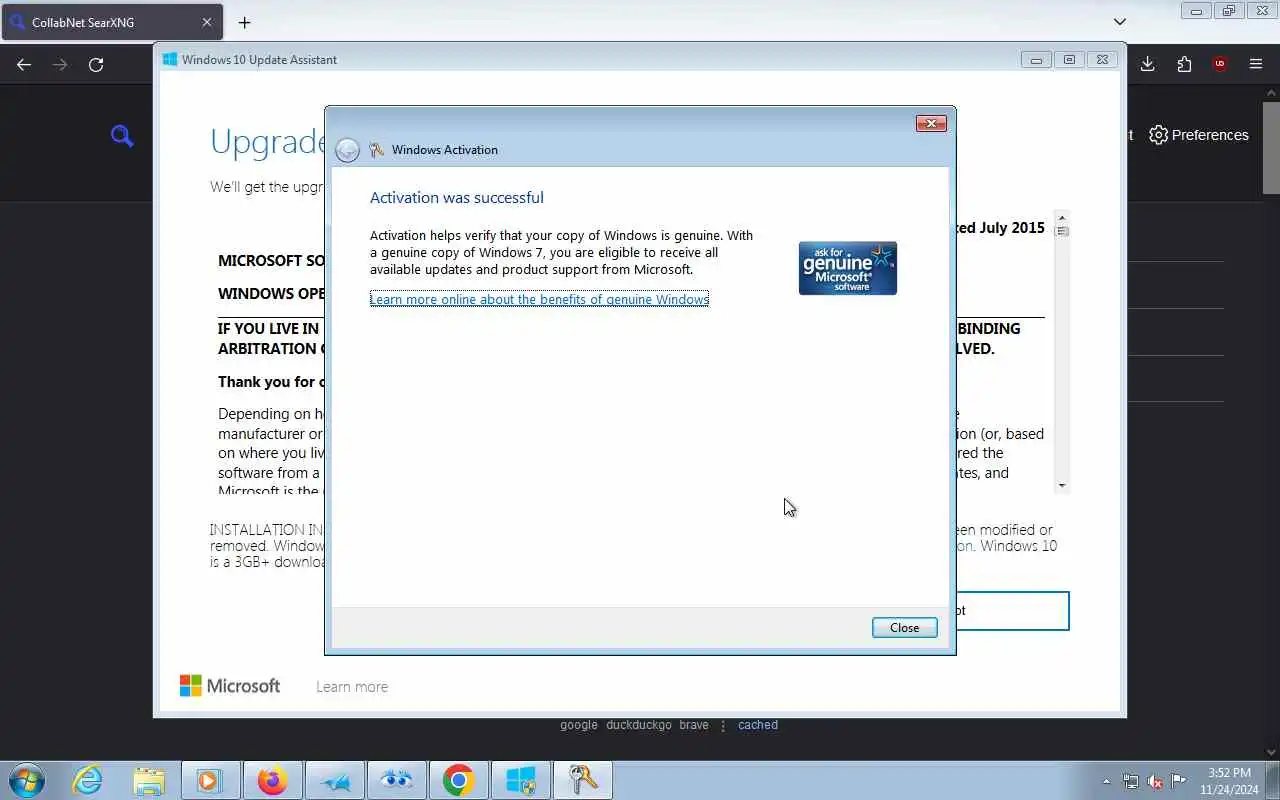Open File Explorer from taskbar
The height and width of the screenshot is (800, 1280).
click(x=149, y=780)
